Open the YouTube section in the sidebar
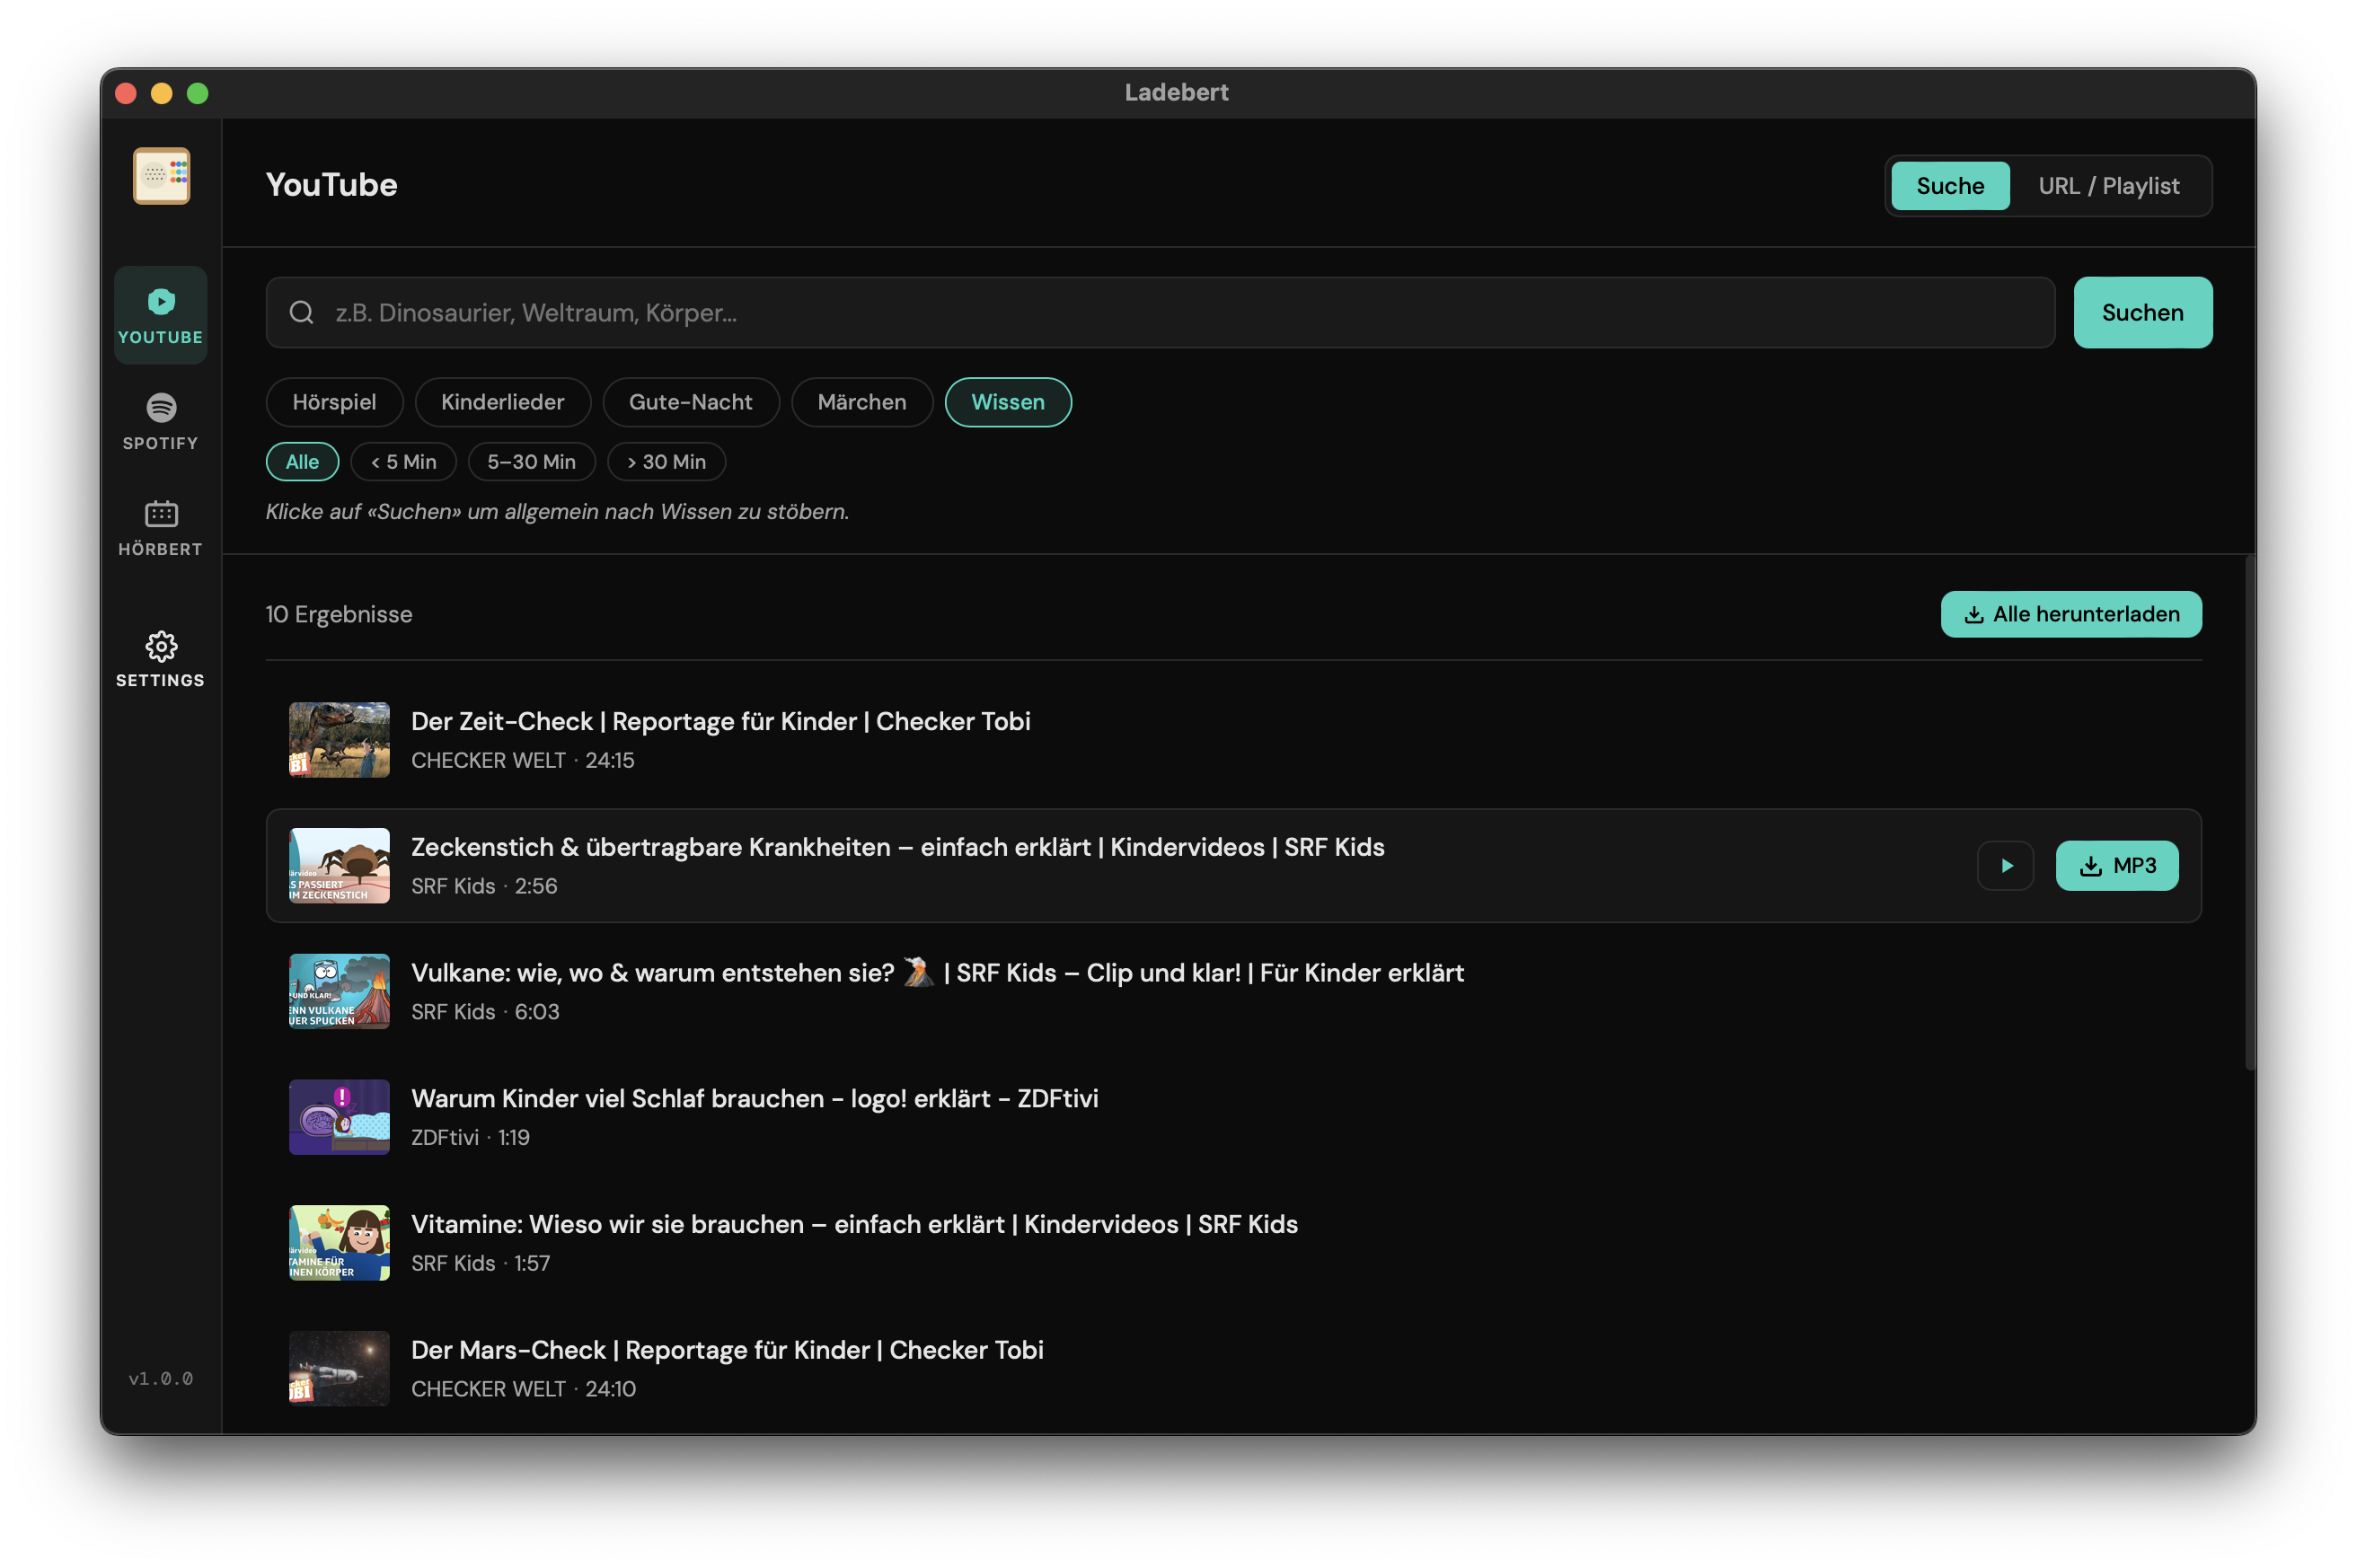This screenshot has width=2357, height=1568. [x=160, y=313]
